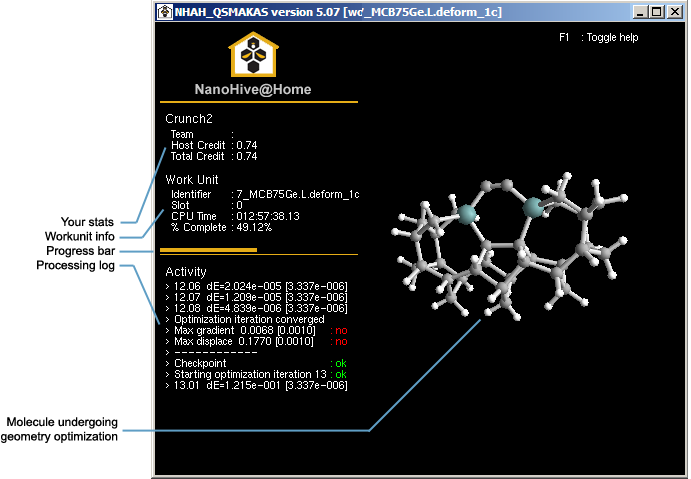Click the Max displace 0.1770 log line
691x479 pixels.
click(x=256, y=342)
